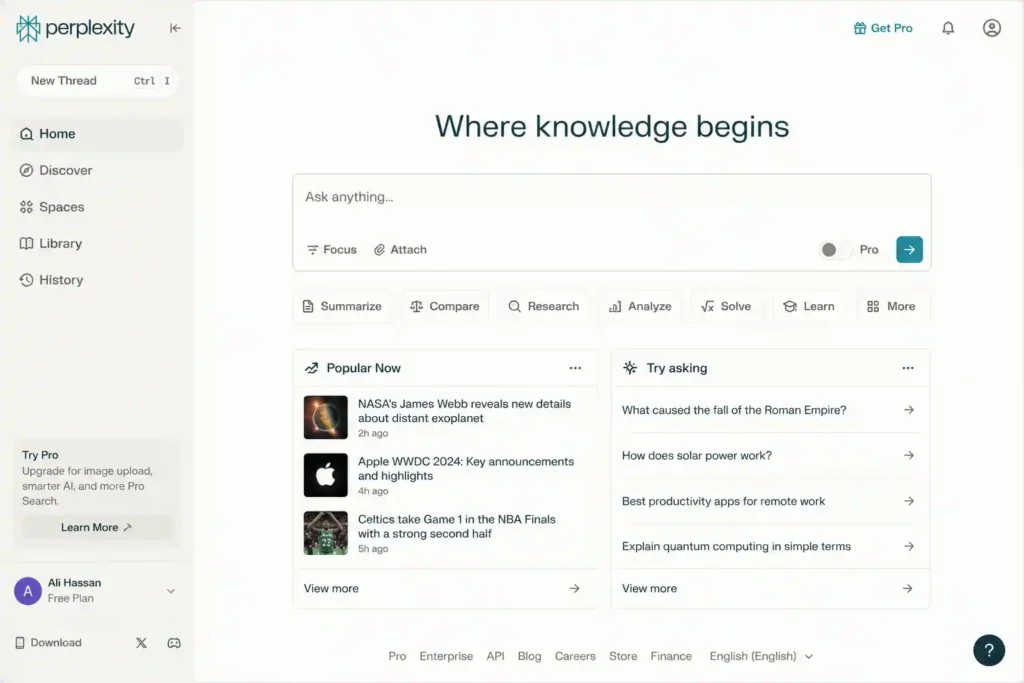Click the Ask anything input field
Viewport: 1024px width, 683px height.
click(x=611, y=197)
